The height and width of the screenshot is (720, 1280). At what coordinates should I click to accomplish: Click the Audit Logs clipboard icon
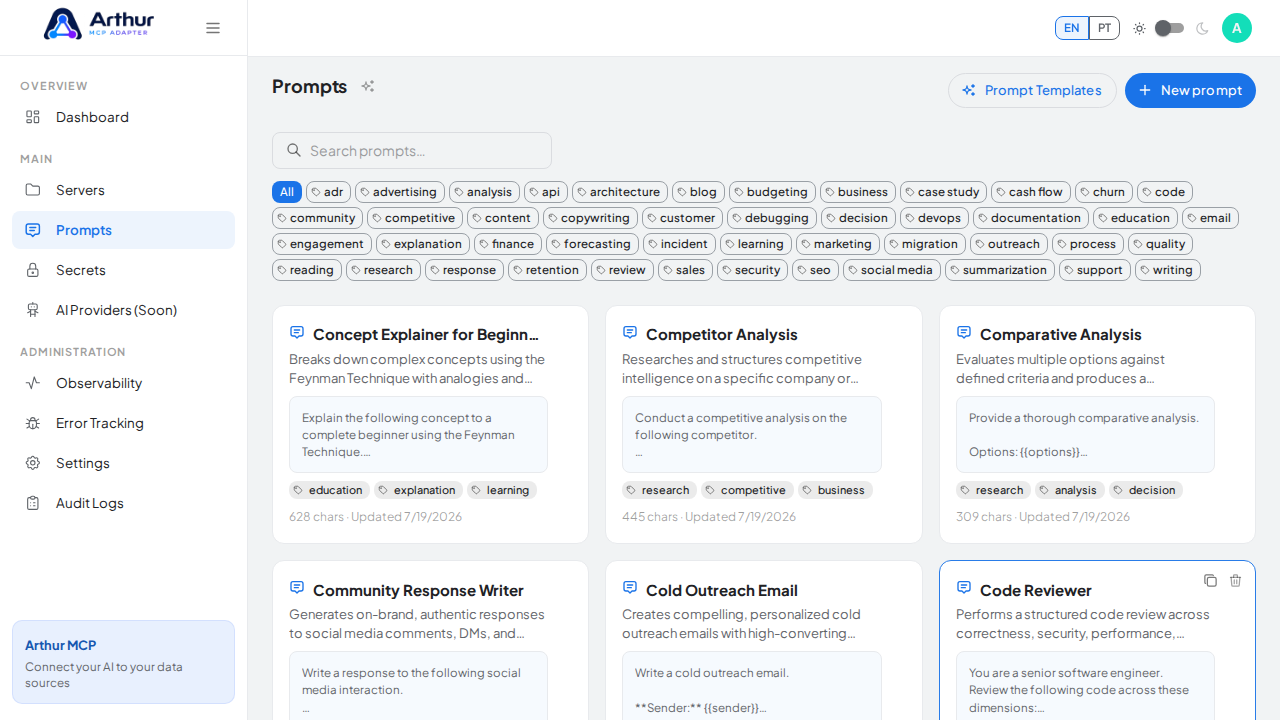[33, 503]
